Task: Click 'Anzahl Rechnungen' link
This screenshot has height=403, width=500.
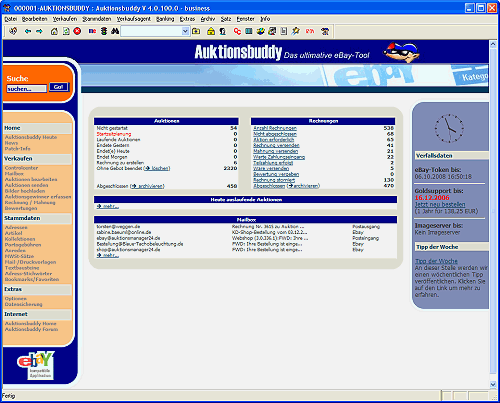Action: pyautogui.click(x=275, y=128)
